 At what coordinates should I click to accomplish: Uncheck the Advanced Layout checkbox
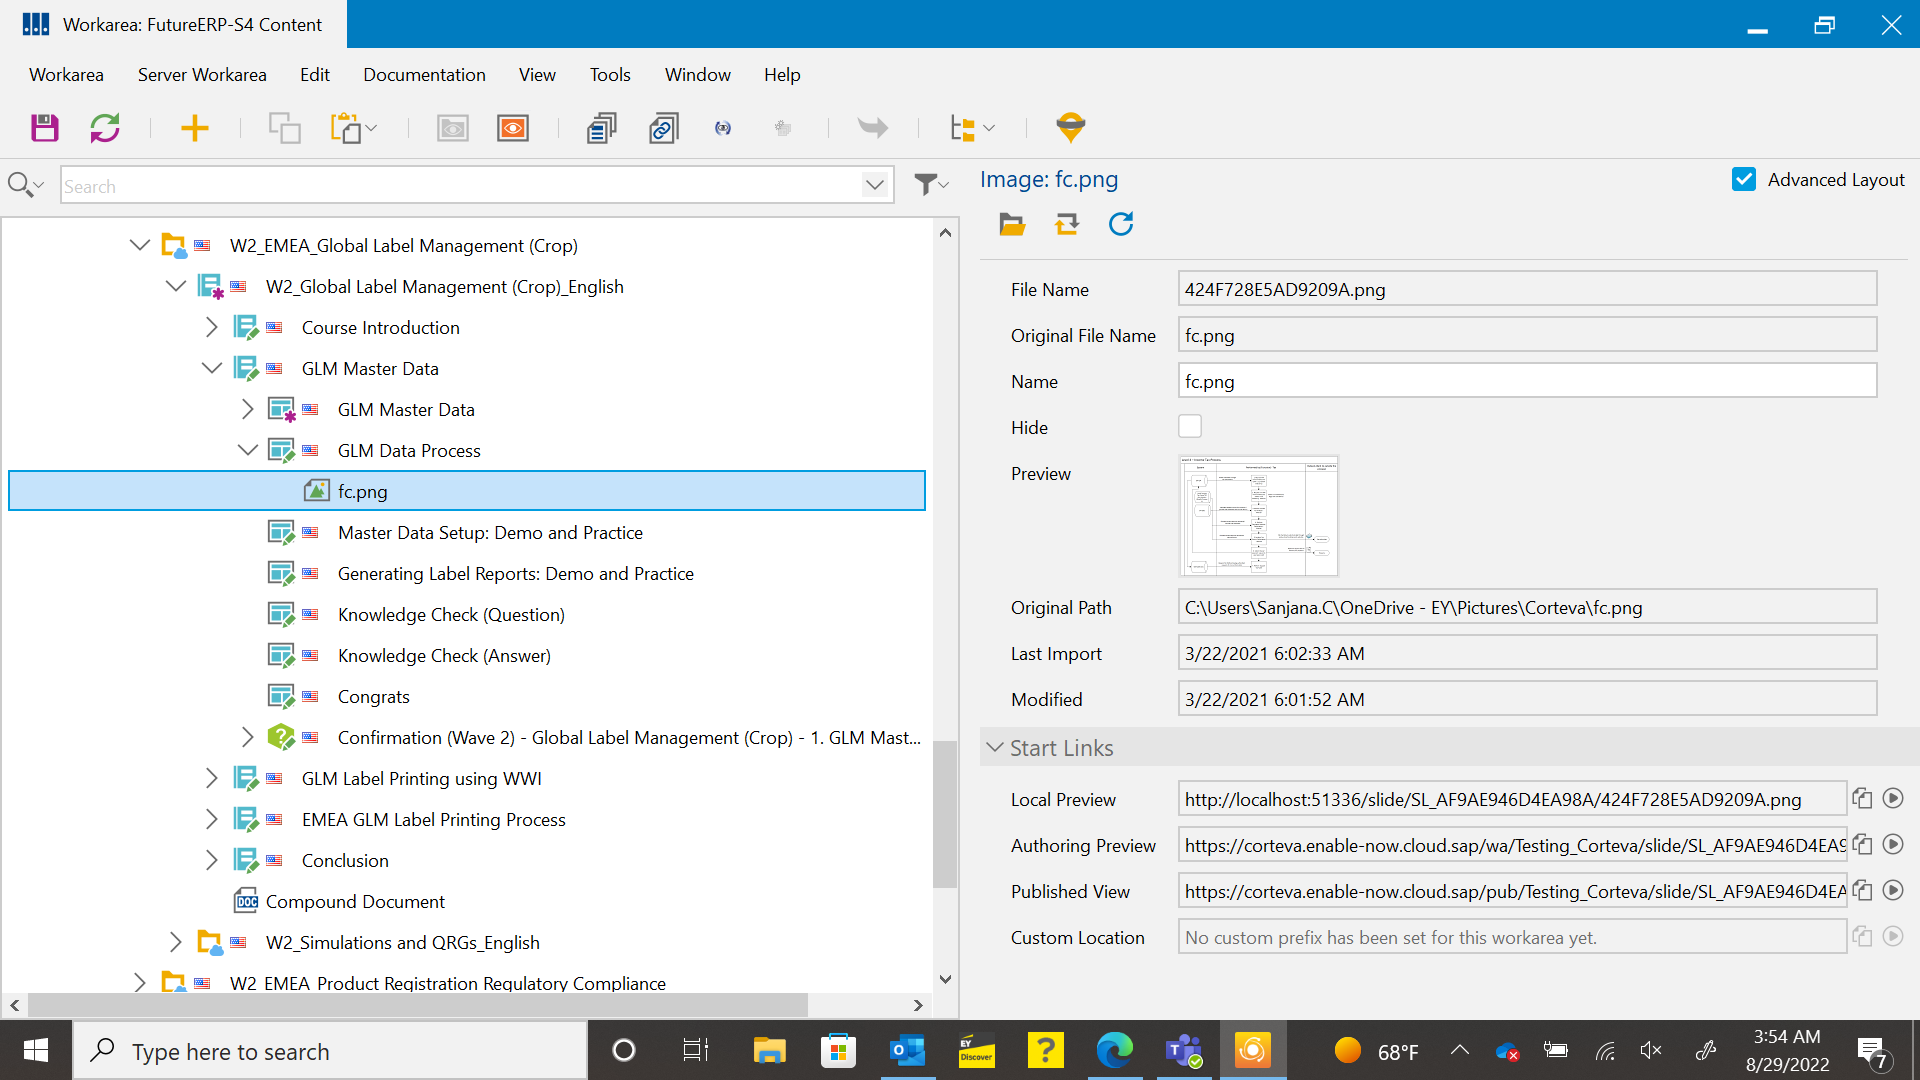tap(1744, 179)
